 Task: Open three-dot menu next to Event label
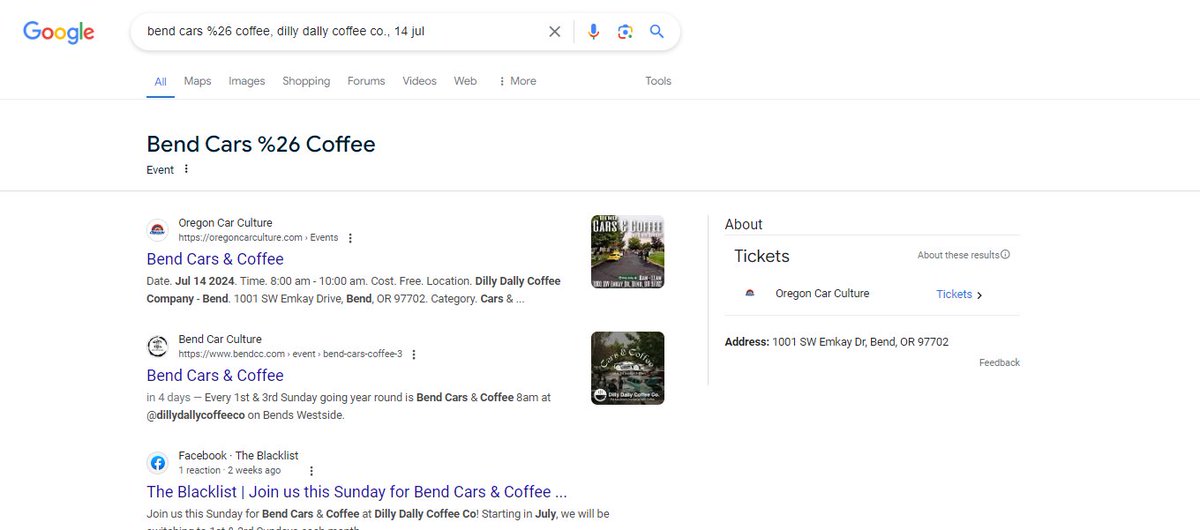tap(186, 169)
